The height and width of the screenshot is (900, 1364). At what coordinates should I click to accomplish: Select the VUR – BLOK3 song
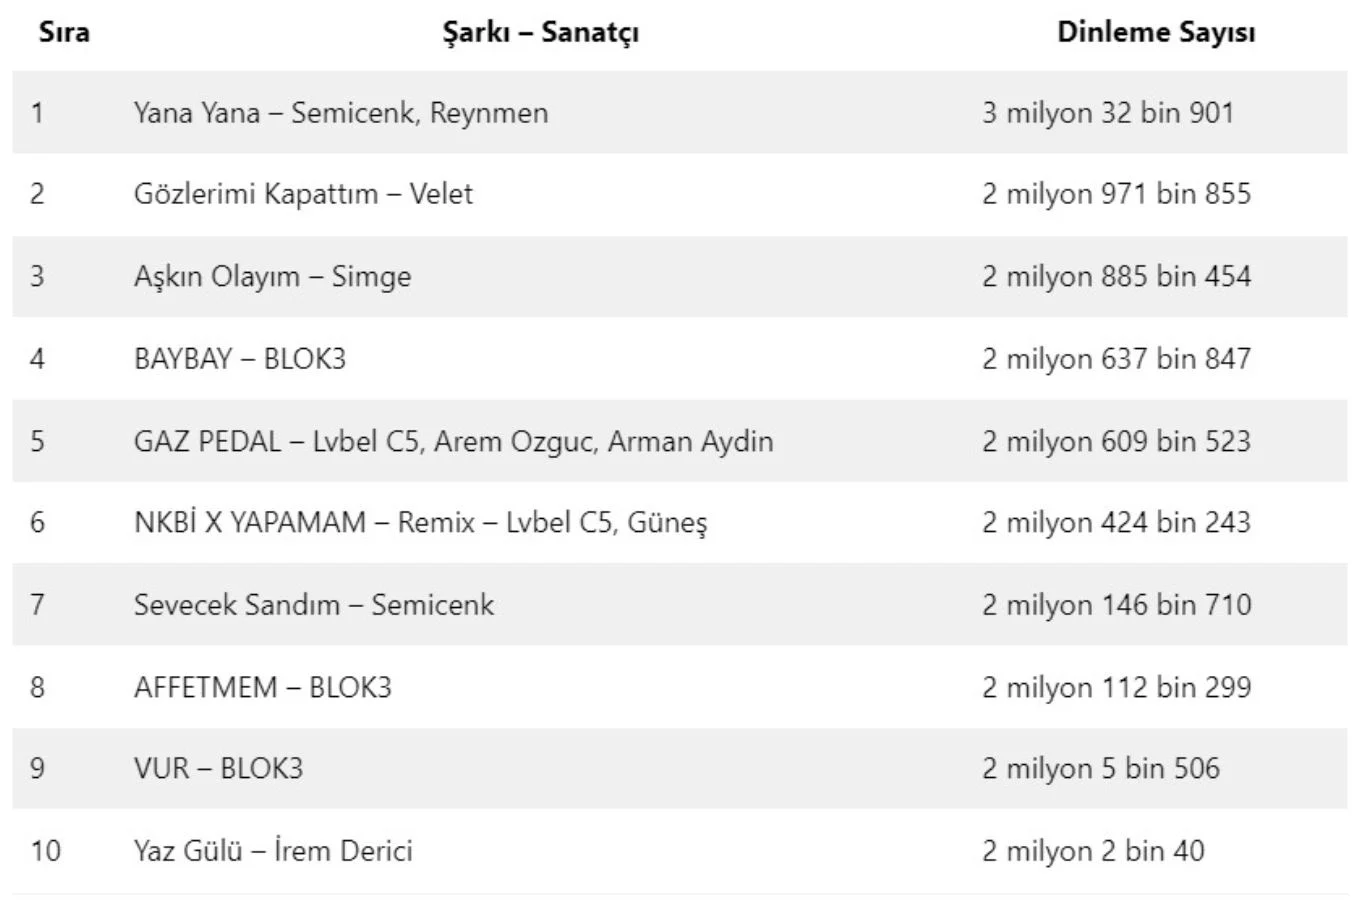[218, 768]
